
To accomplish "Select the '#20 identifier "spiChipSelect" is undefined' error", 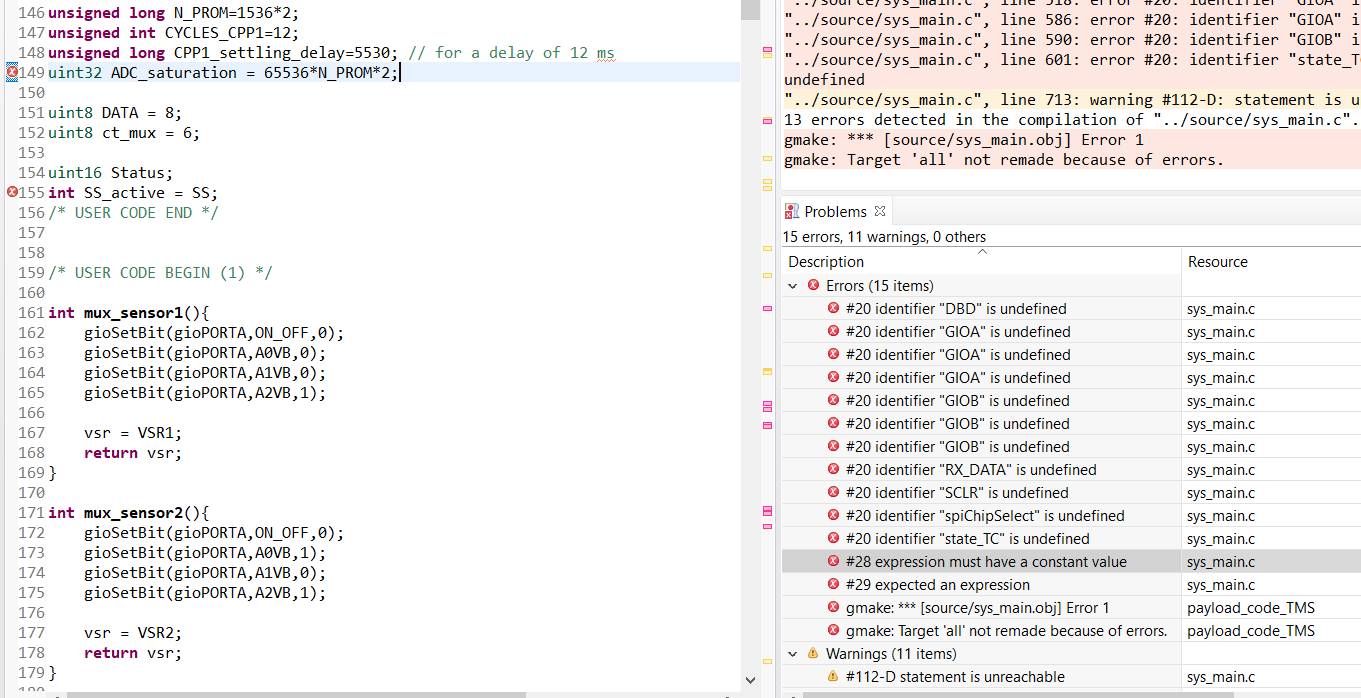I will pos(985,515).
